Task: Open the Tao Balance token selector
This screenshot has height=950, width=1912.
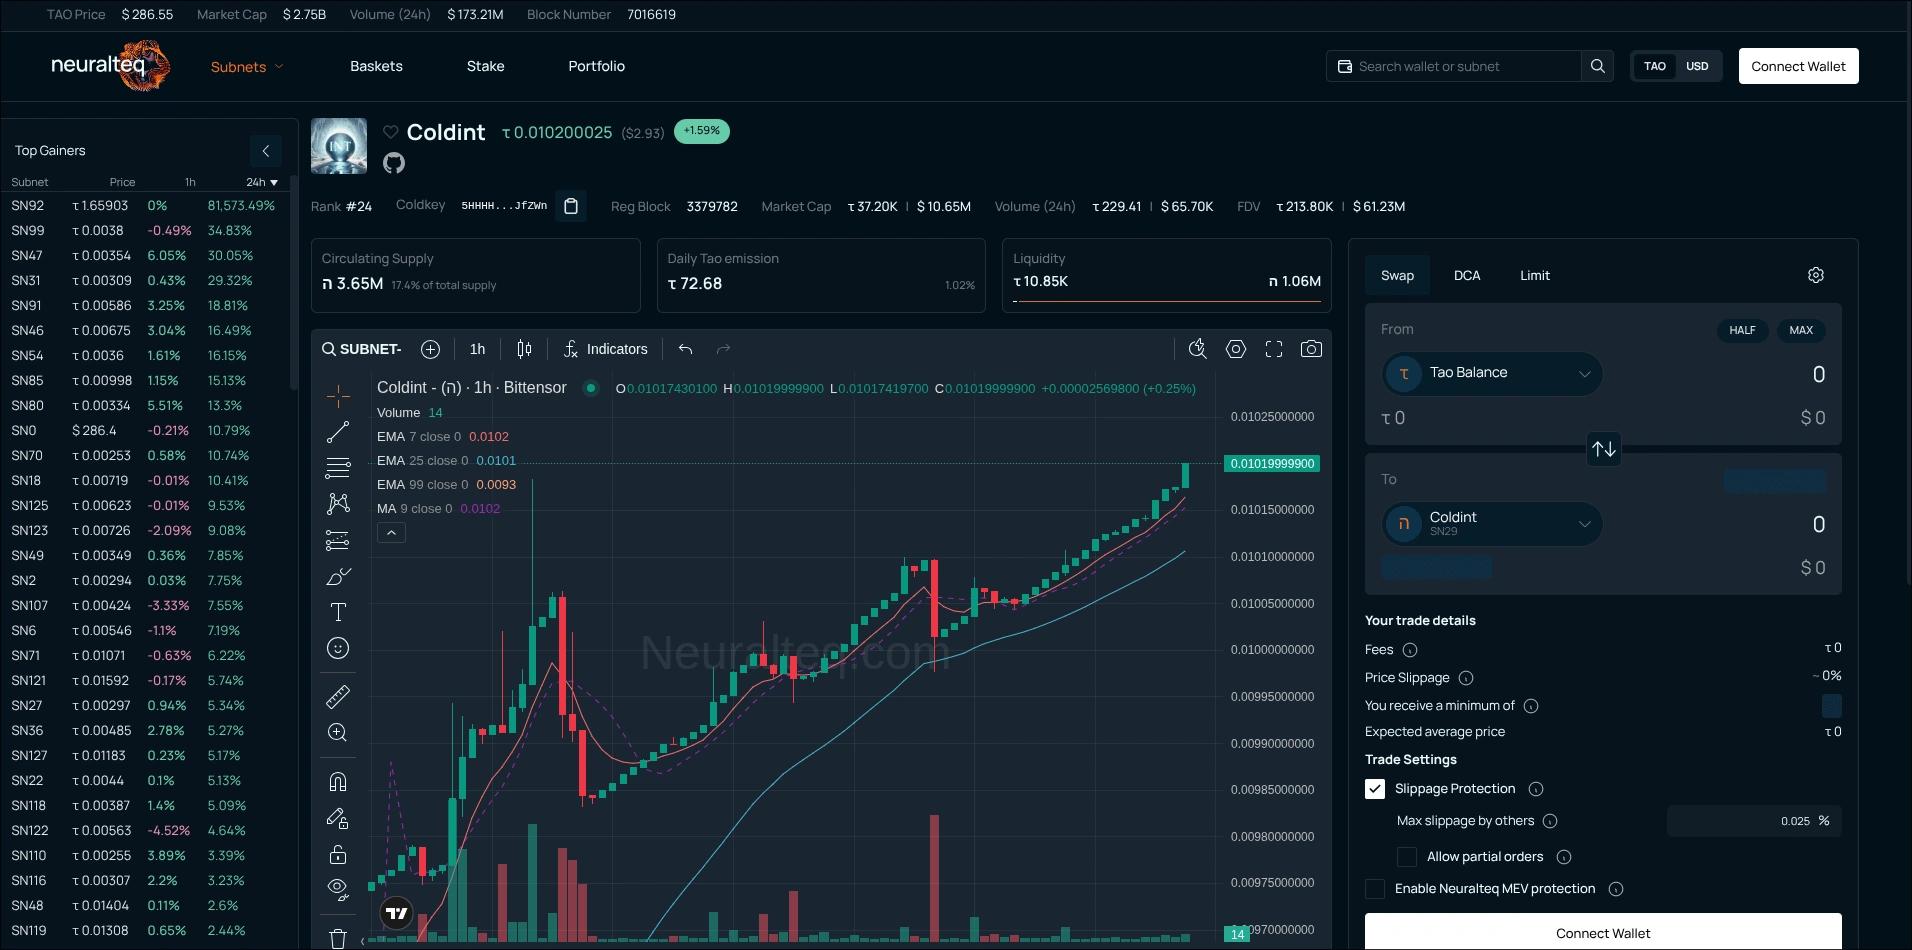Action: [1492, 374]
